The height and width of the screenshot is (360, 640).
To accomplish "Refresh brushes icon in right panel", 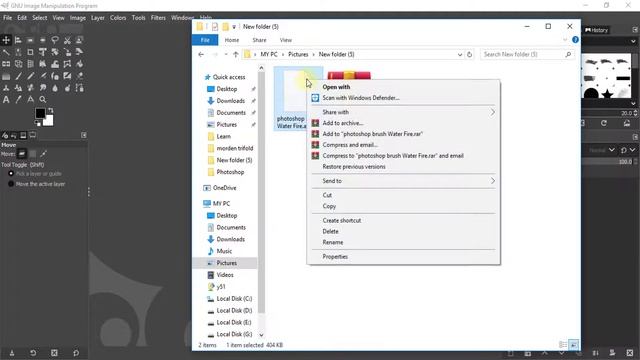I will coord(604,123).
